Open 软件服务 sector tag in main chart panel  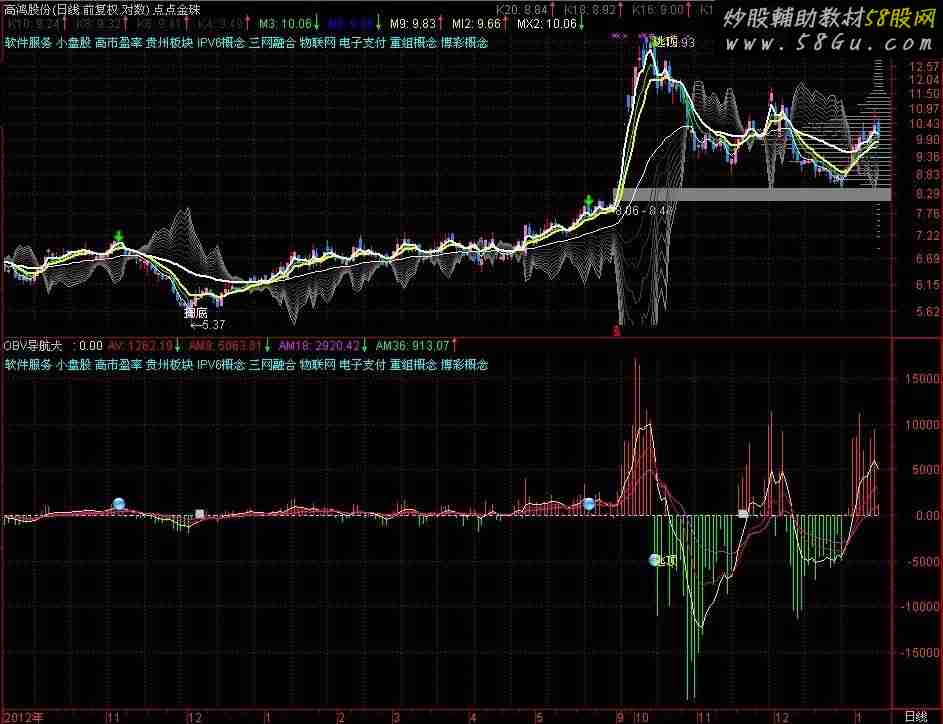pos(28,43)
